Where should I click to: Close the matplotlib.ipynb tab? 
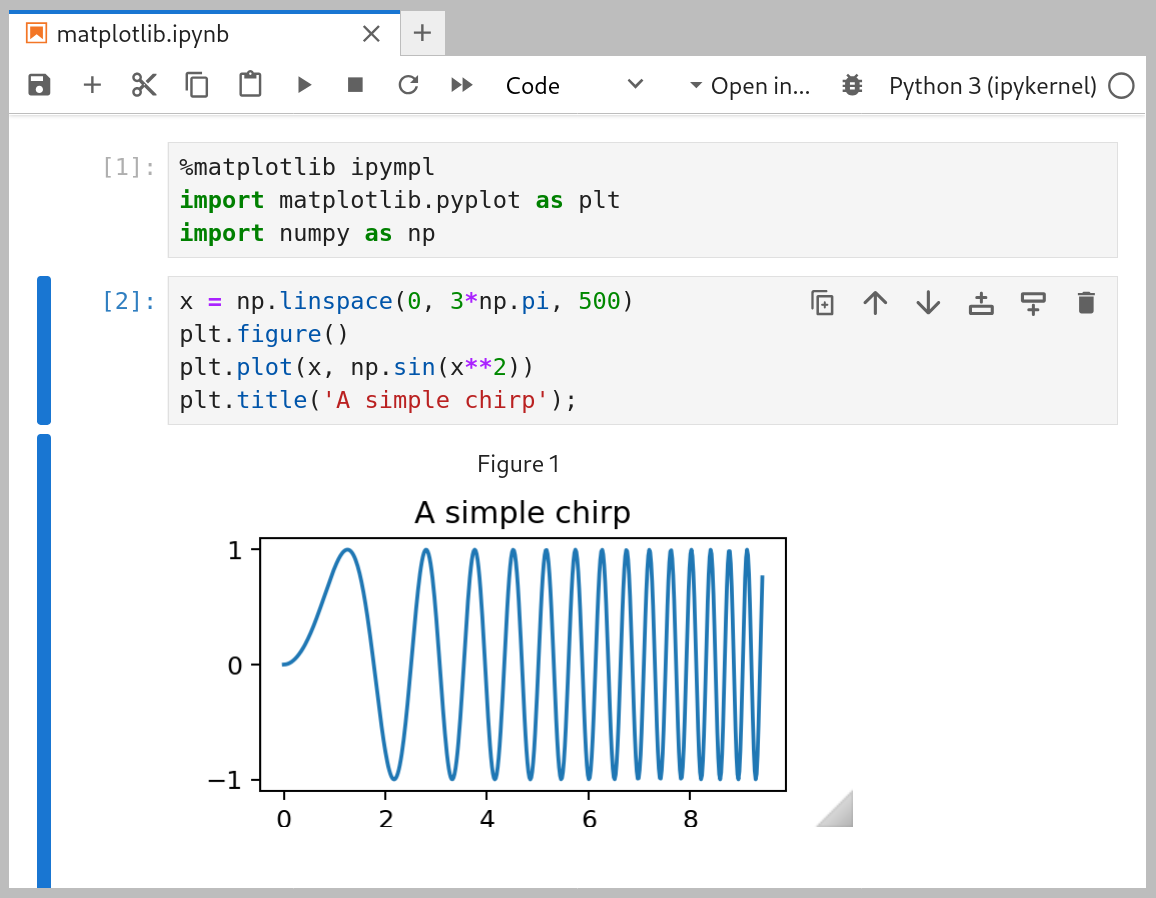[372, 34]
